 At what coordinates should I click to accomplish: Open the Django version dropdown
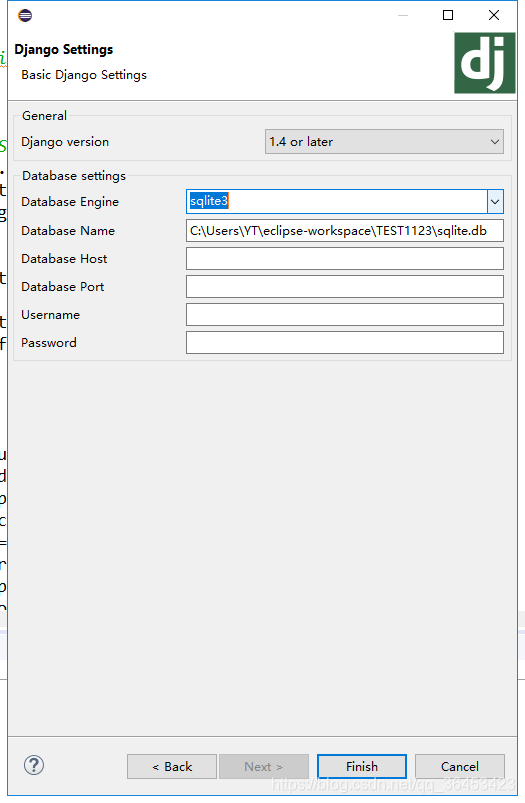click(384, 141)
